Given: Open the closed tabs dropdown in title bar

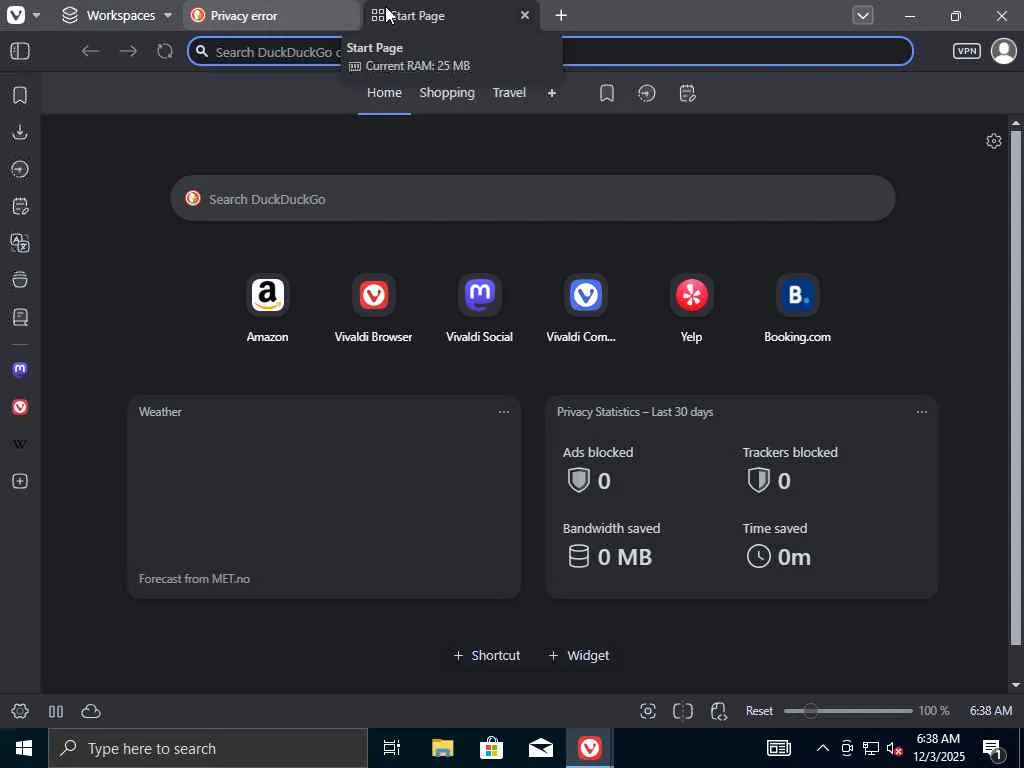Looking at the screenshot, I should 863,15.
